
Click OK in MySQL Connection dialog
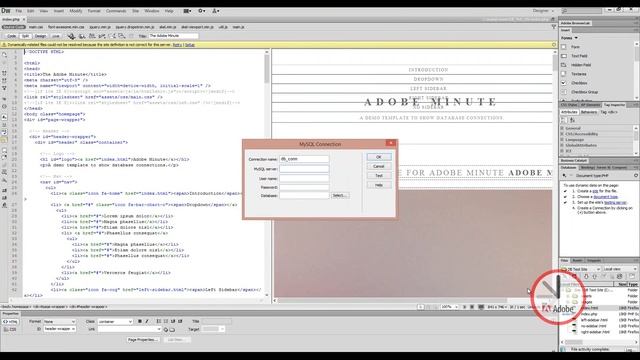pyautogui.click(x=378, y=157)
